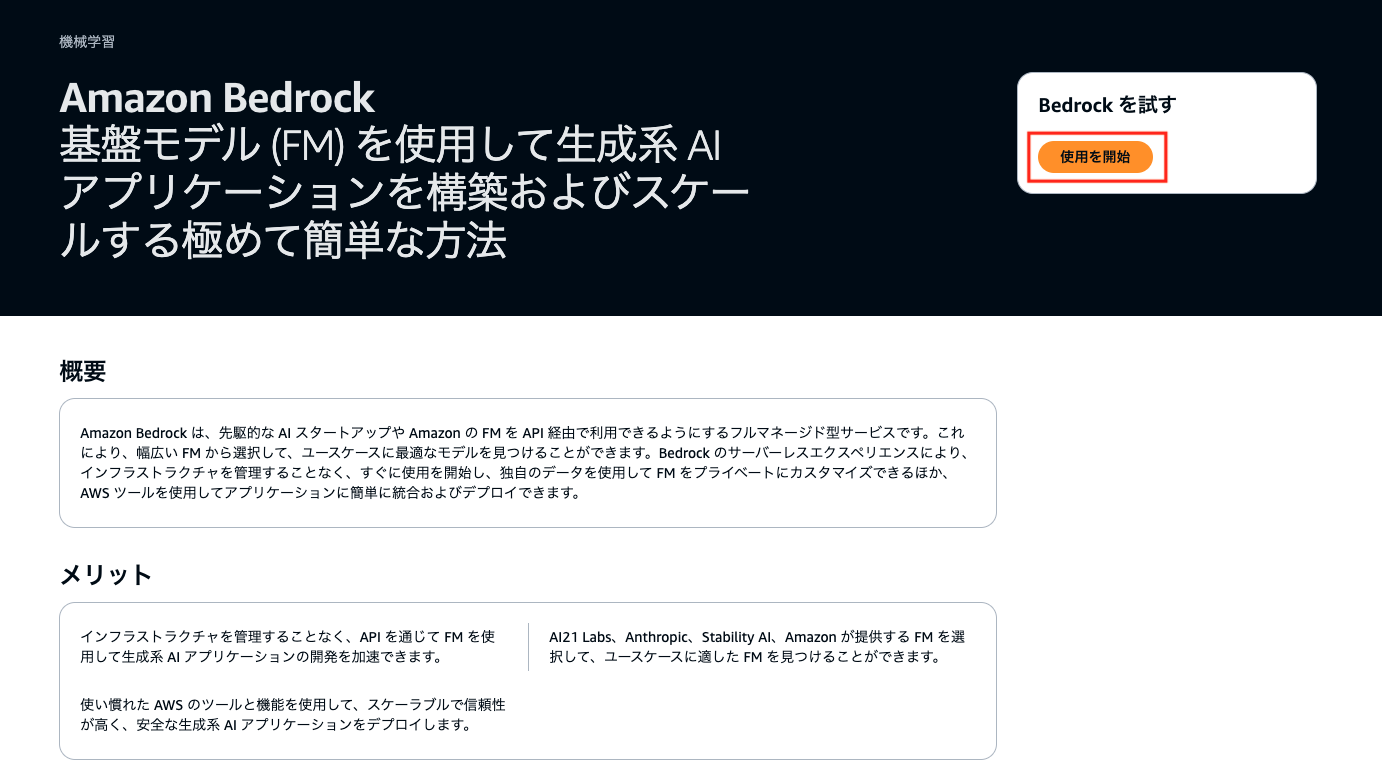Click the orange 使用を開始 button
The width and height of the screenshot is (1382, 775).
(1095, 157)
